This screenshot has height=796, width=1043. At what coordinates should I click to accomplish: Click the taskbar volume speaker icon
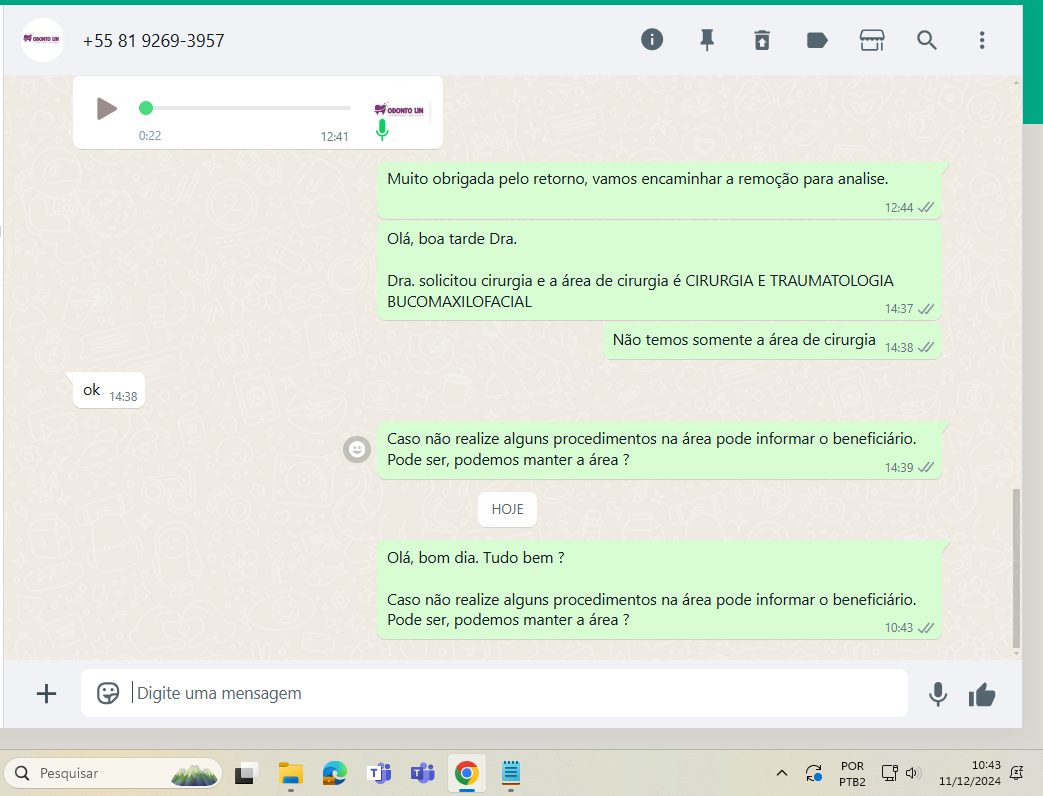912,773
